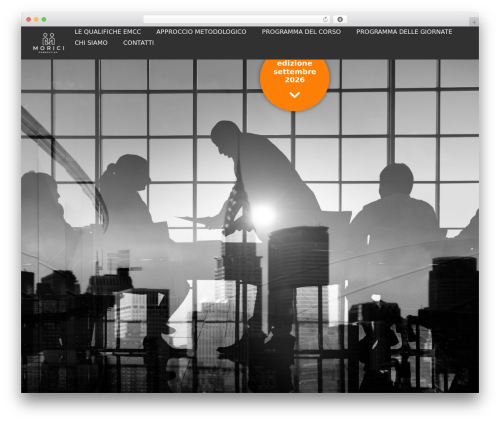Focus the browser address bar
500x423 pixels.
233,20
